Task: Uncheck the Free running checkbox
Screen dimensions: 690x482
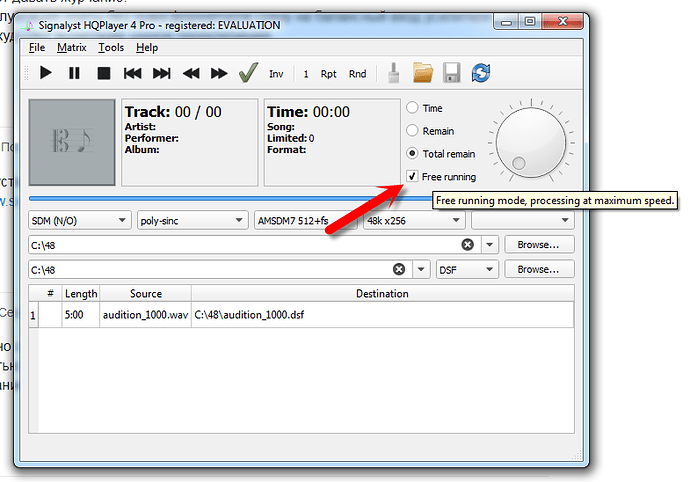Action: tap(412, 177)
